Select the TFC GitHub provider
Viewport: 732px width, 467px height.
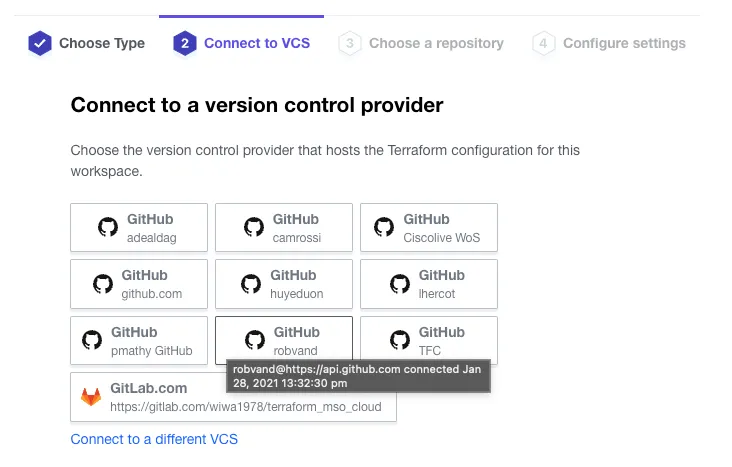tap(429, 341)
